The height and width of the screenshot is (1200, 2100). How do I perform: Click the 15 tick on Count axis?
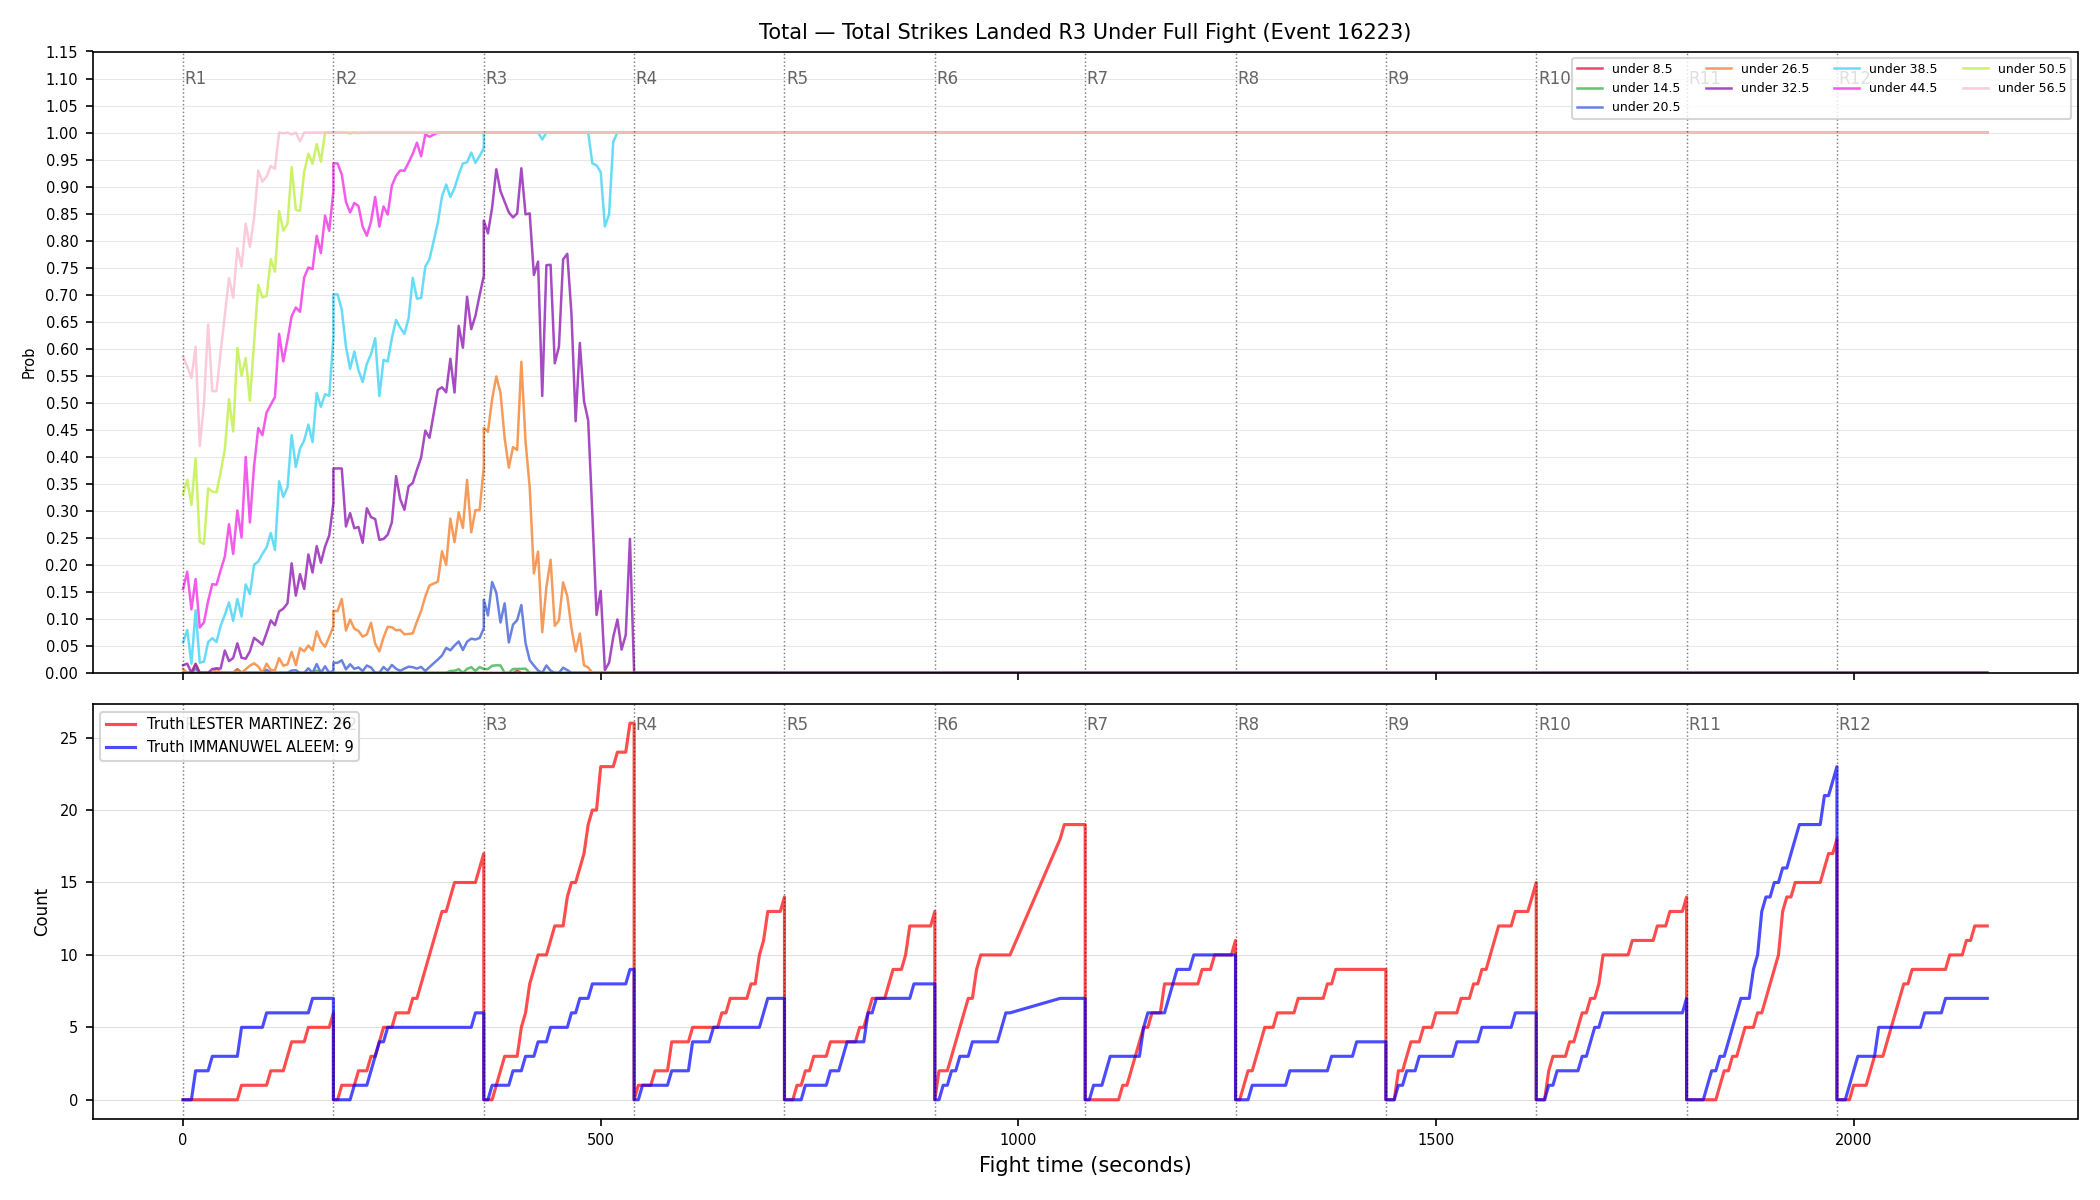tap(69, 883)
